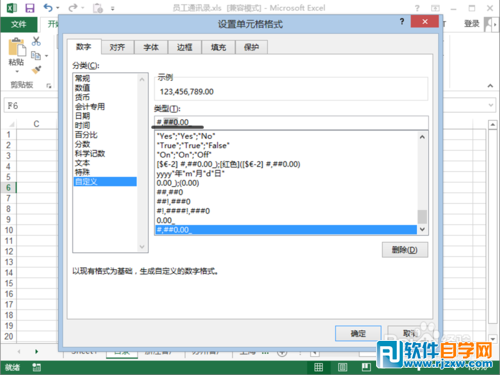Select 自定义 category
This screenshot has height=375, width=500.
point(105,182)
